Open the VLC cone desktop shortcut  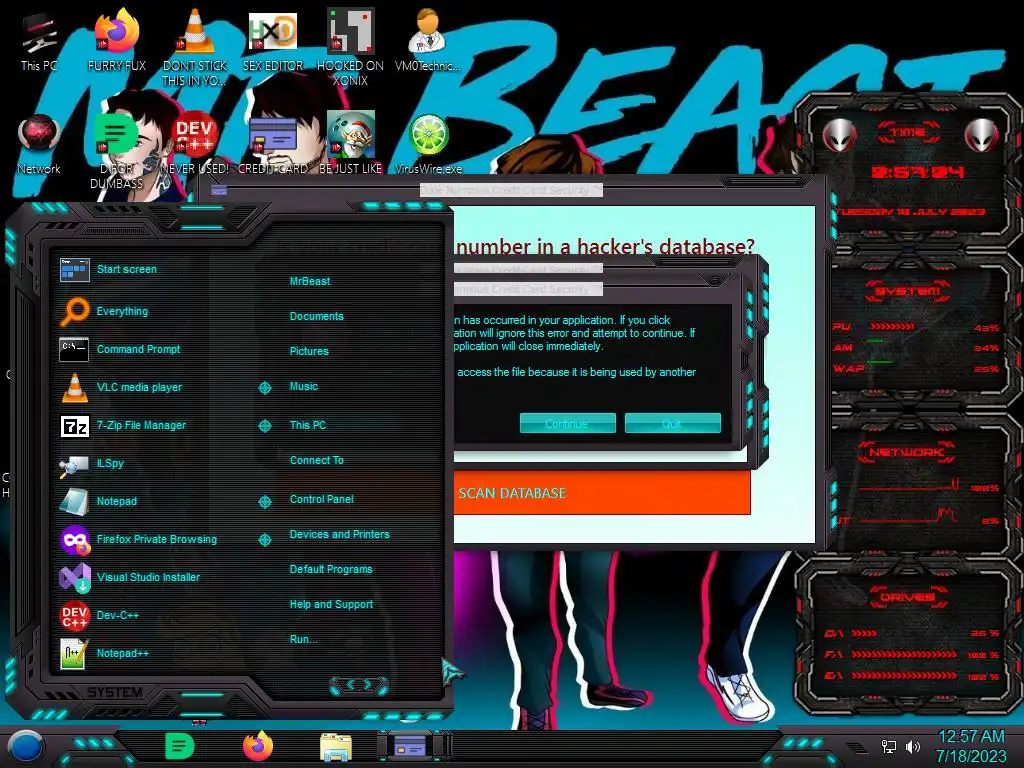click(194, 48)
